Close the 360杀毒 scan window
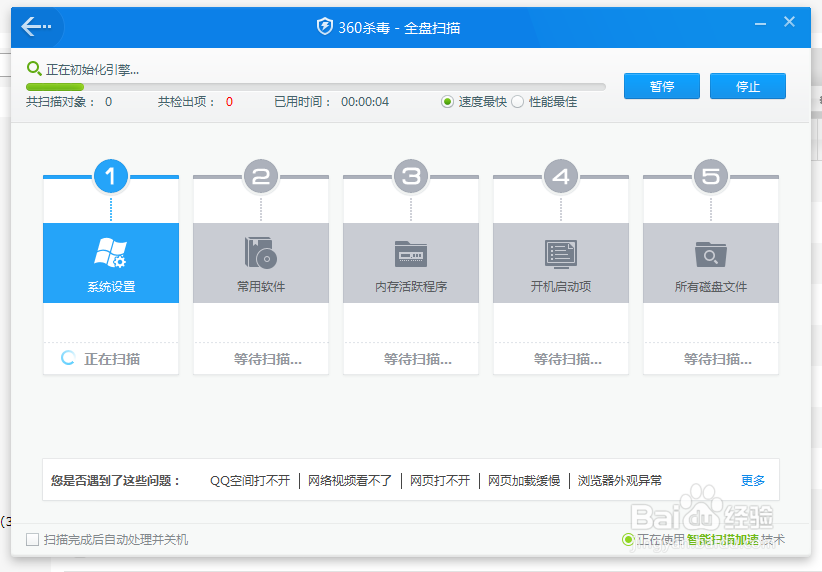This screenshot has height=572, width=822. point(789,22)
